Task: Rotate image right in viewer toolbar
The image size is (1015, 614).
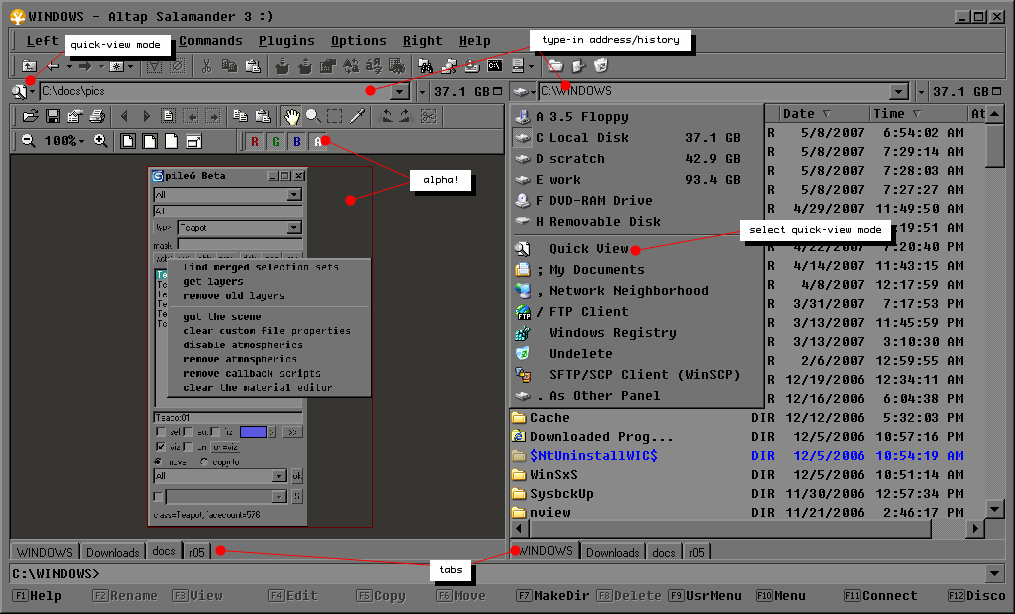Action: [x=406, y=116]
